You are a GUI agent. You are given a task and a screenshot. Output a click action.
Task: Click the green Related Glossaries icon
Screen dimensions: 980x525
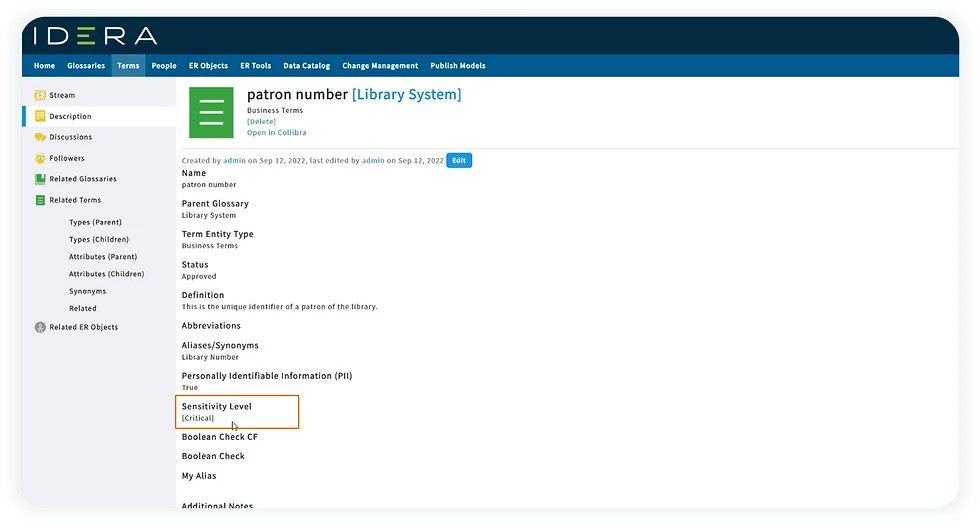(x=40, y=179)
